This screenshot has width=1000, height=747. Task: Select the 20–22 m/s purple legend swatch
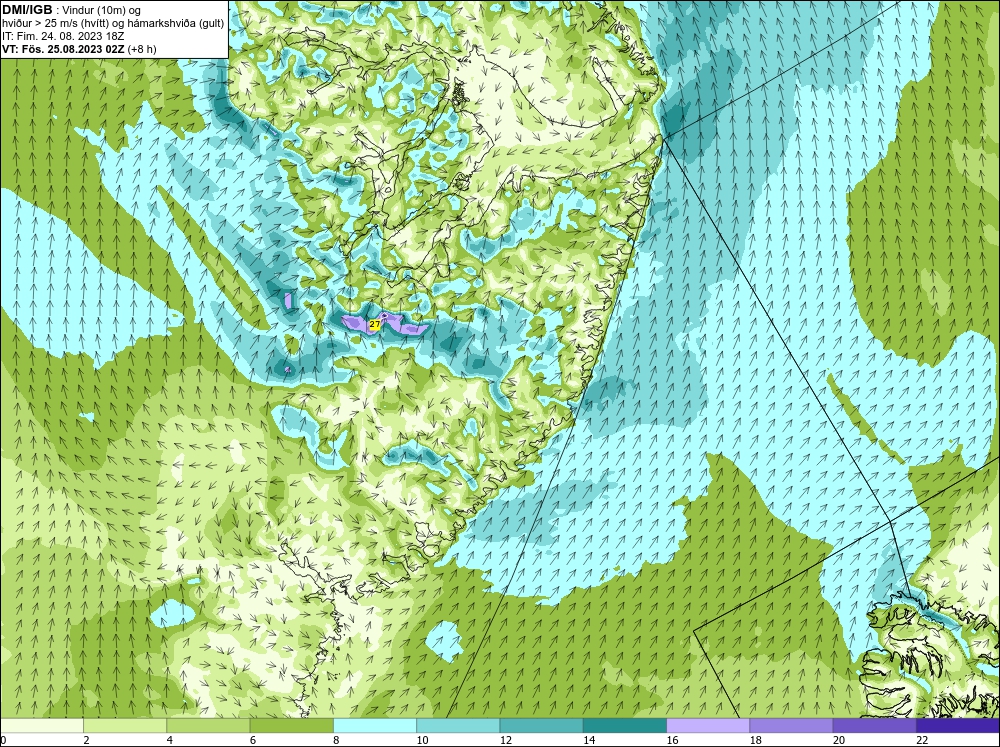[874, 725]
